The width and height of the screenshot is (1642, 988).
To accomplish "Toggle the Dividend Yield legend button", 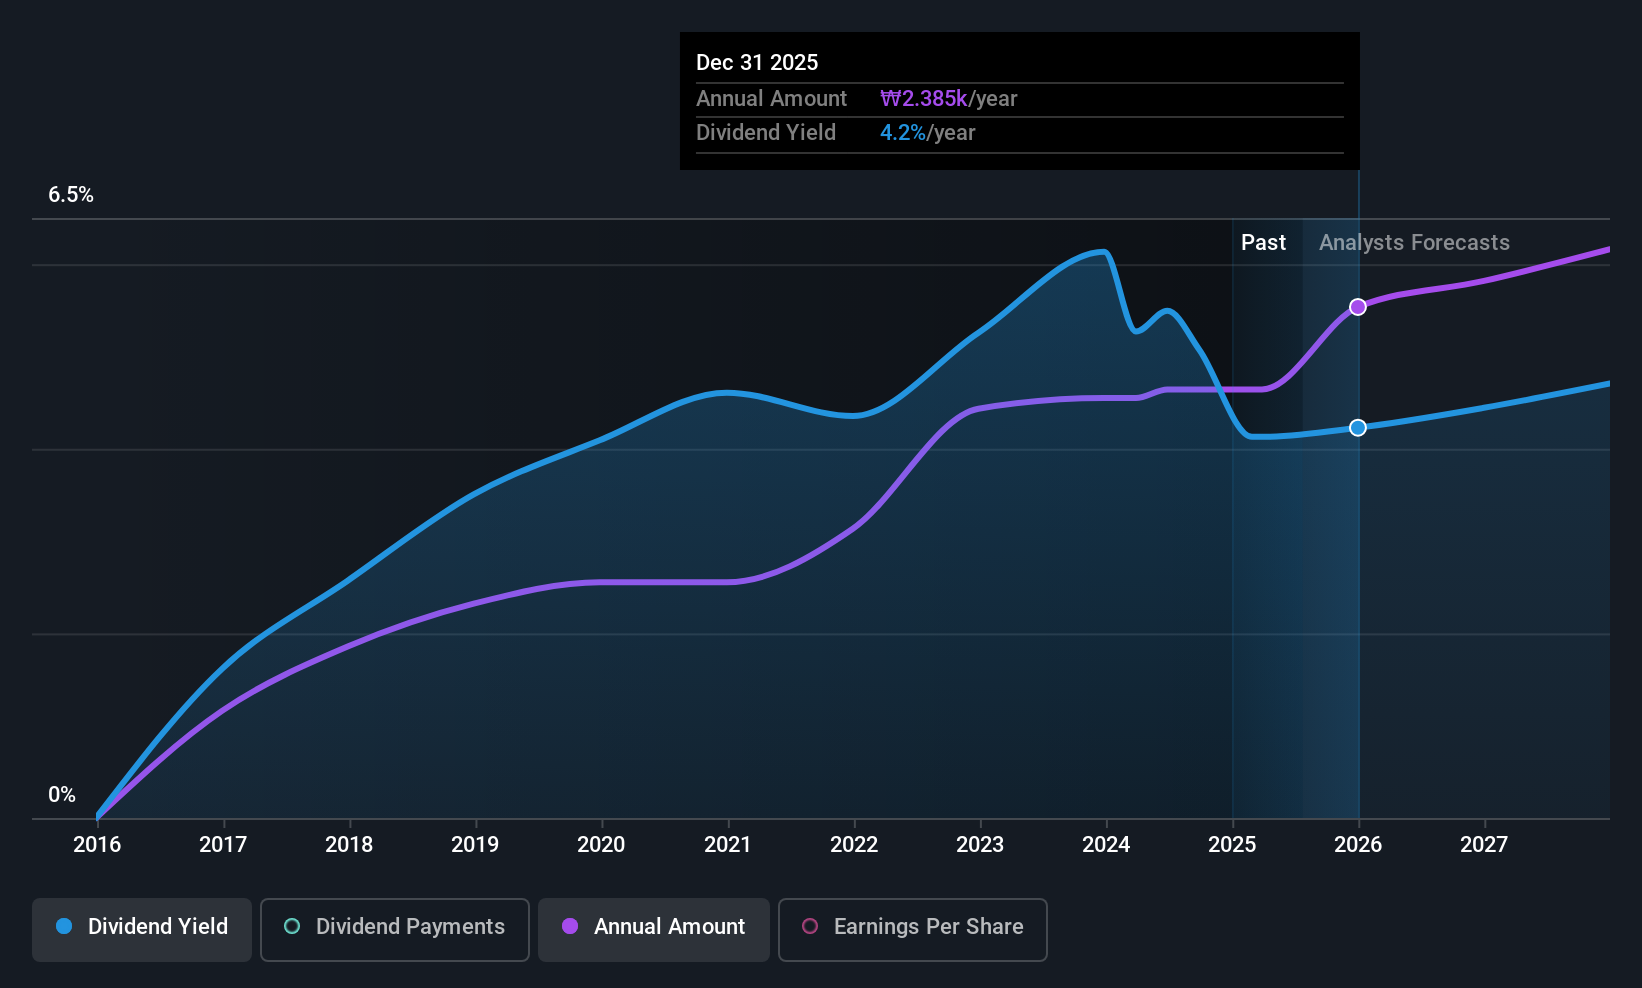I will coord(142,930).
